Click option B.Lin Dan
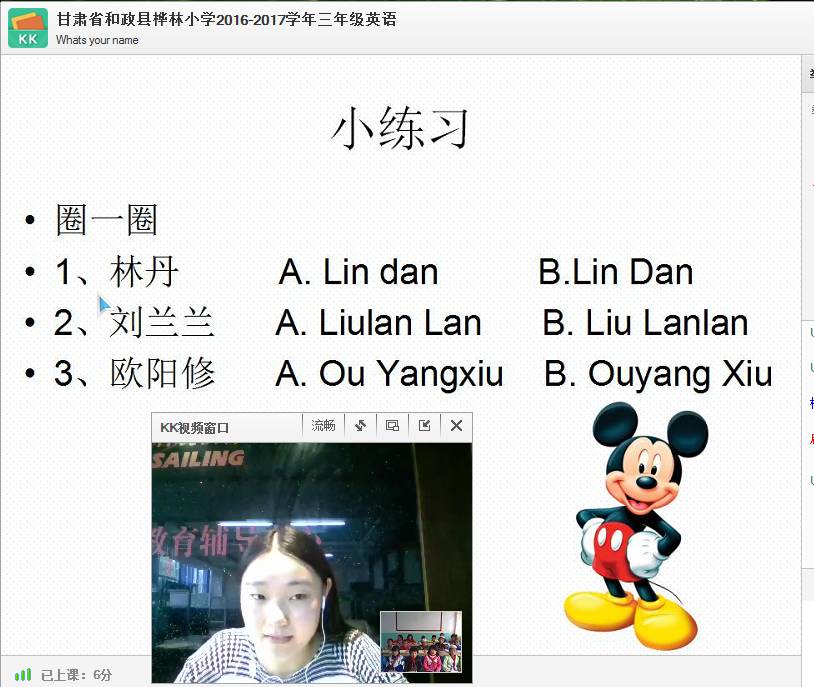 click(616, 272)
